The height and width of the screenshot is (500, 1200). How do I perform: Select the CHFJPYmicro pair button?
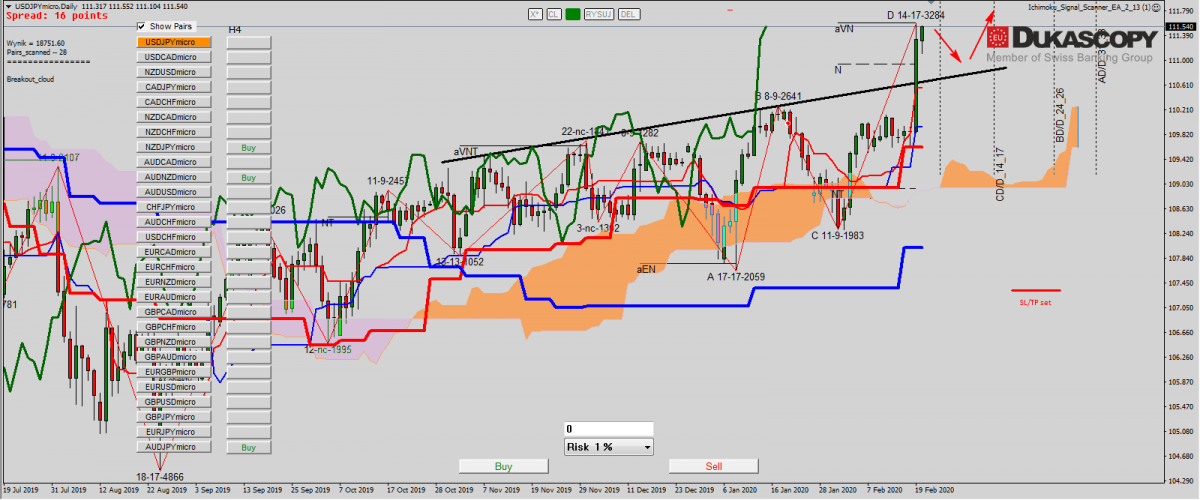coord(173,207)
